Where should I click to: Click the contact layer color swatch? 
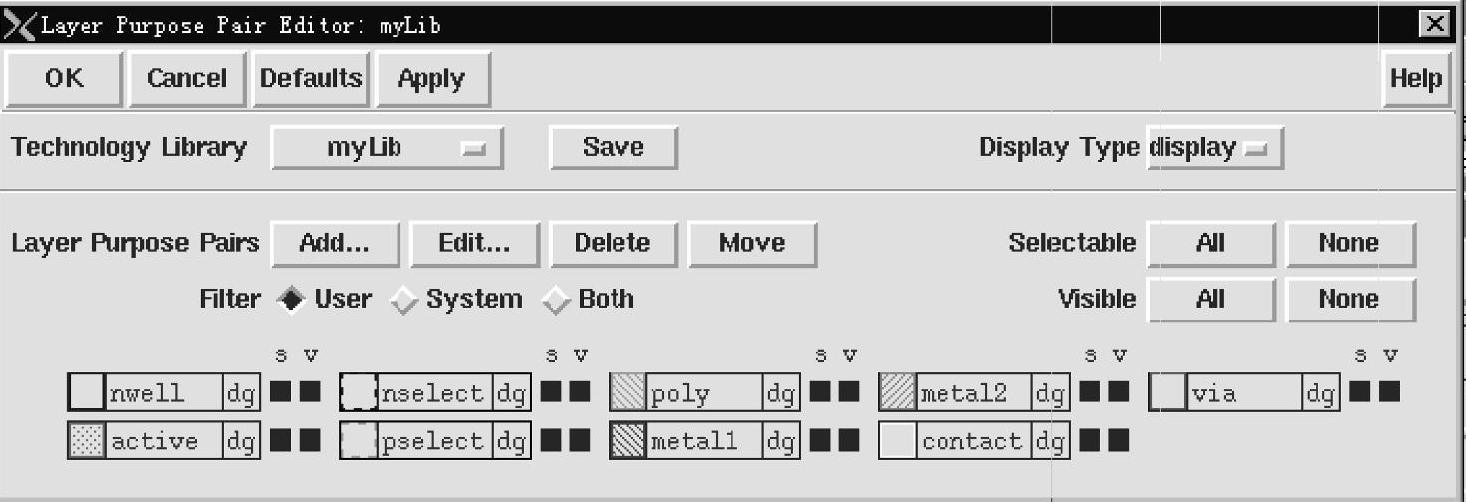click(898, 441)
